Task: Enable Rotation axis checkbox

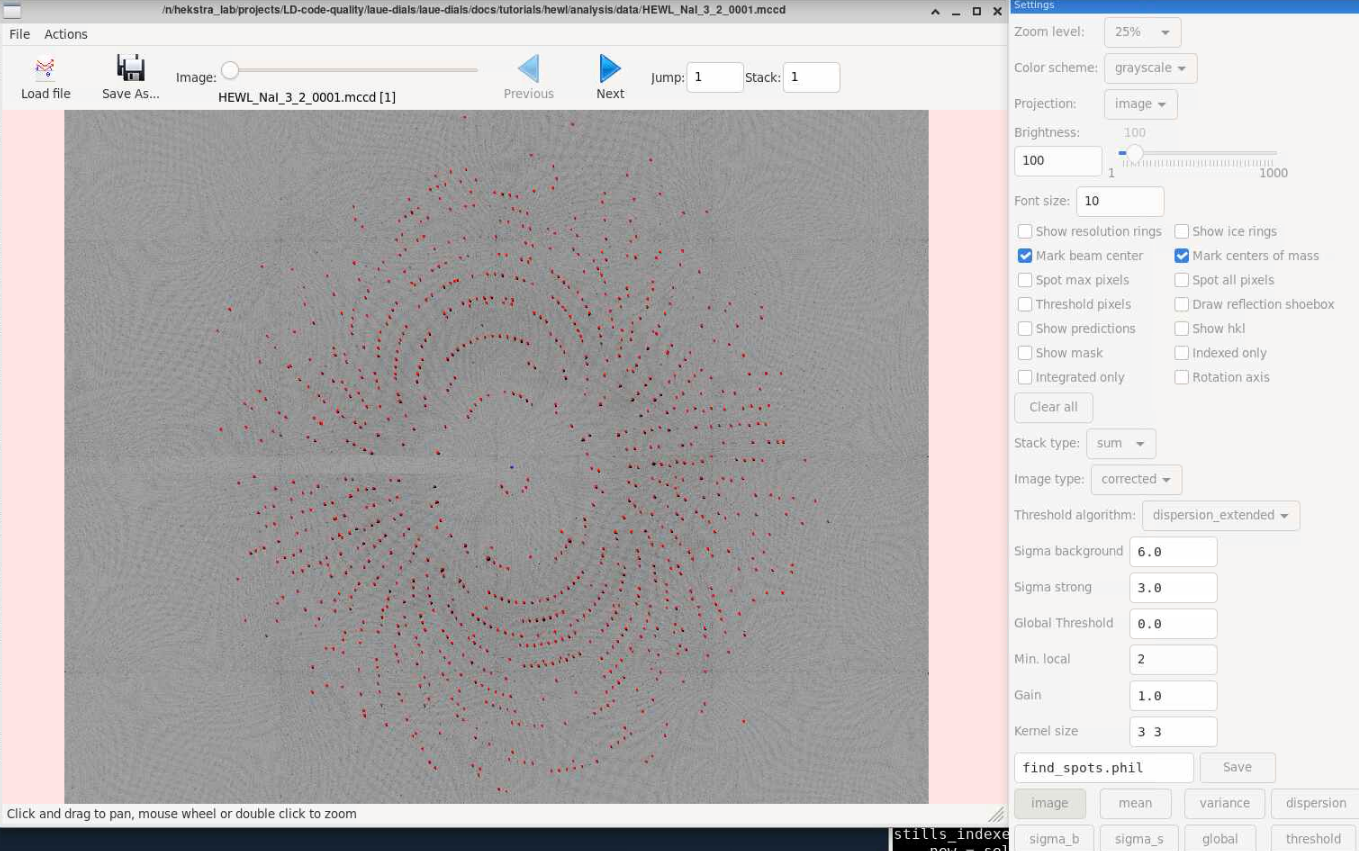Action: click(x=1182, y=377)
